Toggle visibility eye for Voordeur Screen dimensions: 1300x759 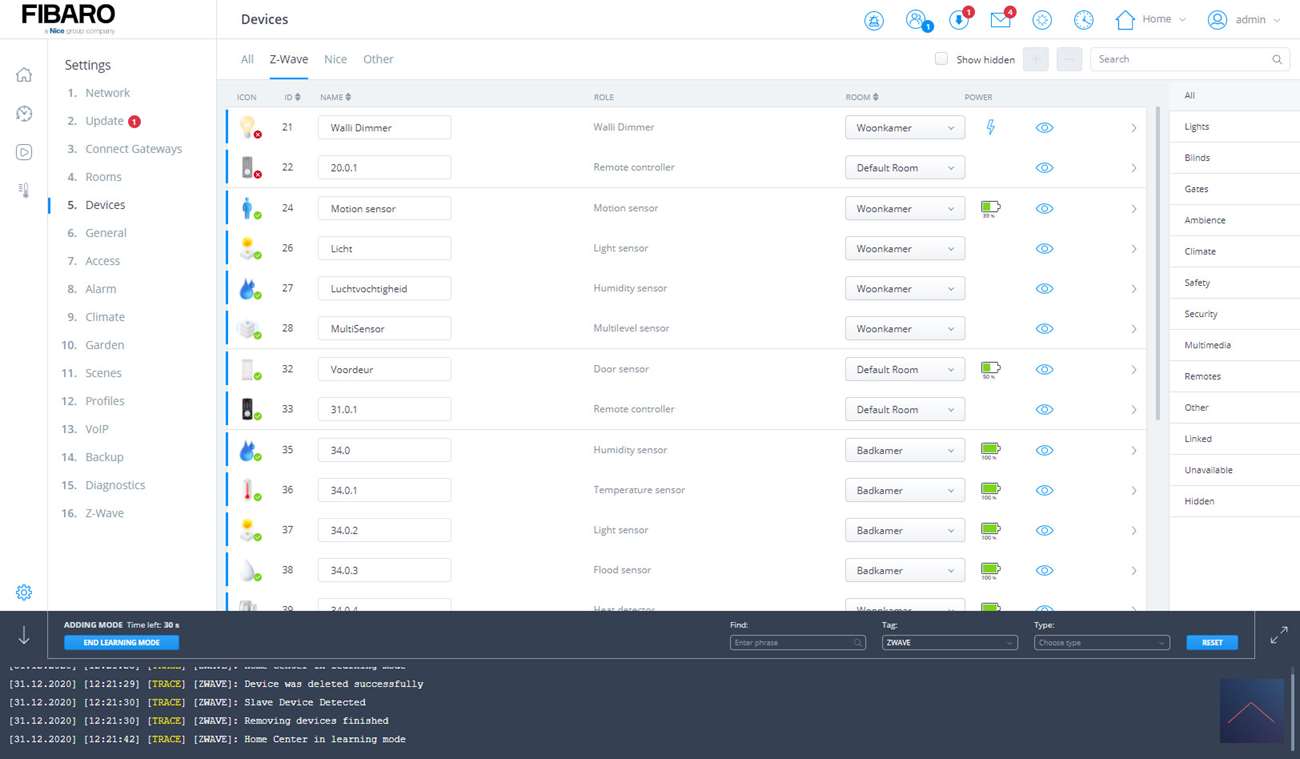1044,369
